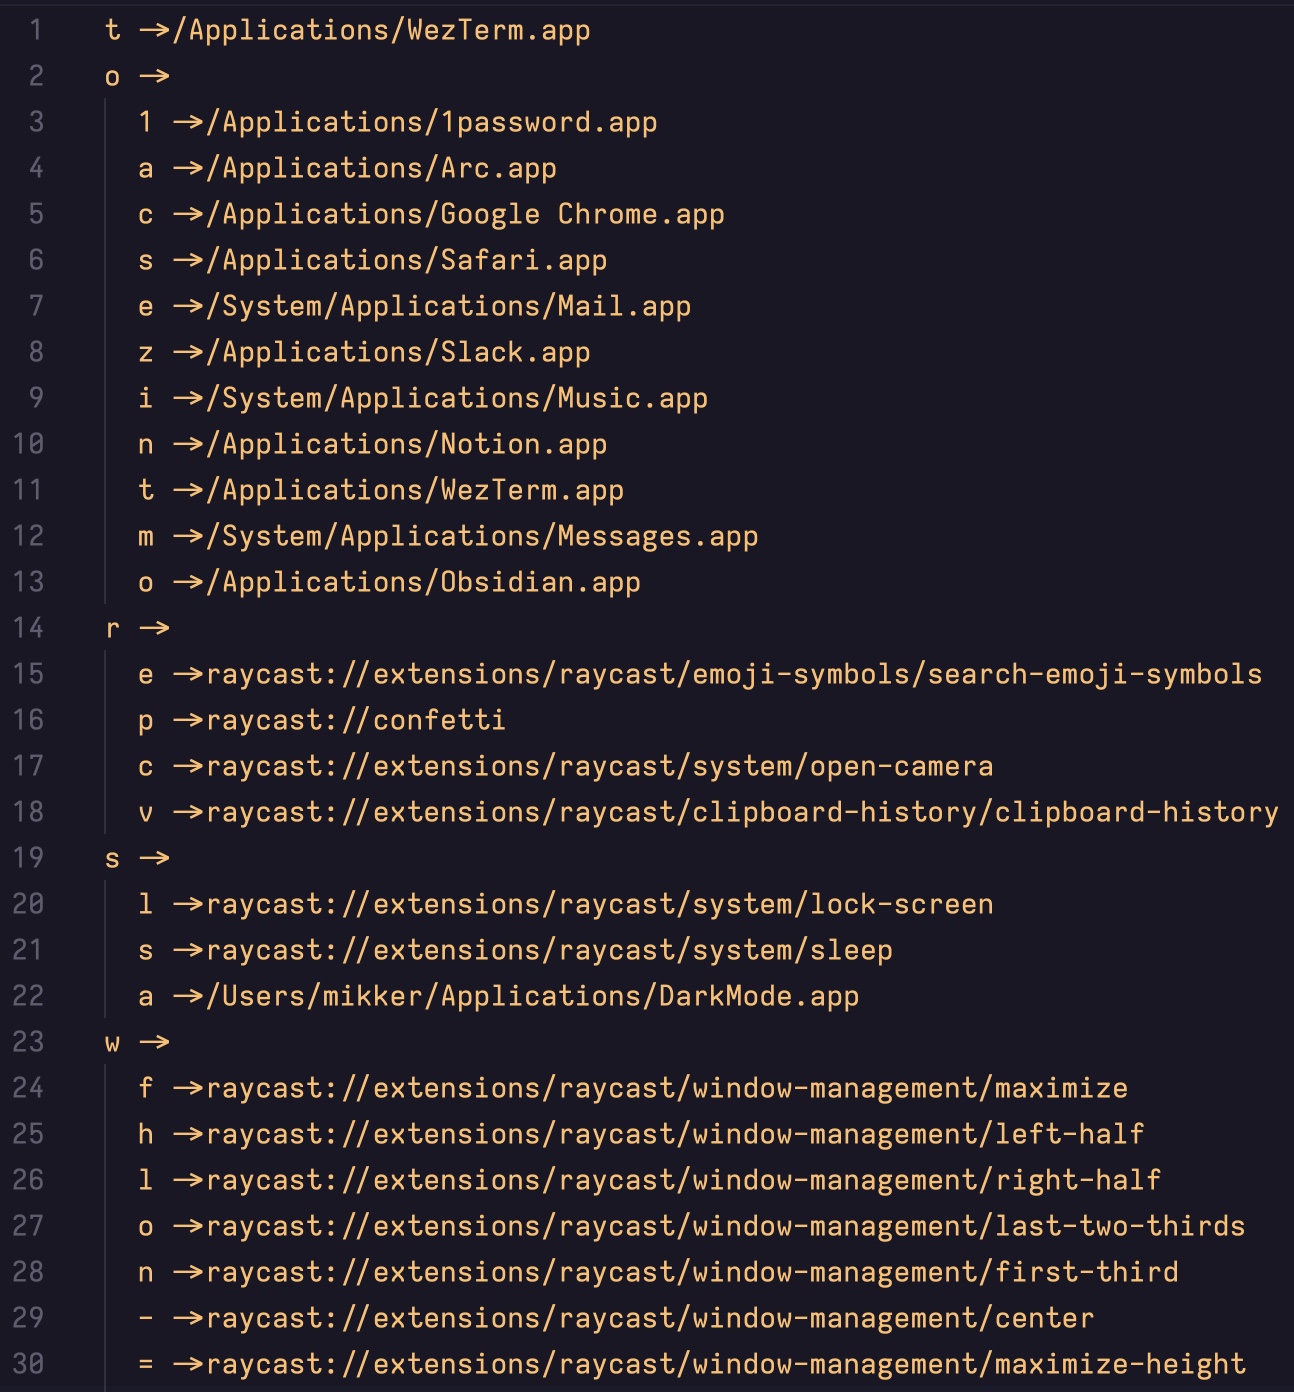Click the 'w →' group header line

click(136, 1042)
